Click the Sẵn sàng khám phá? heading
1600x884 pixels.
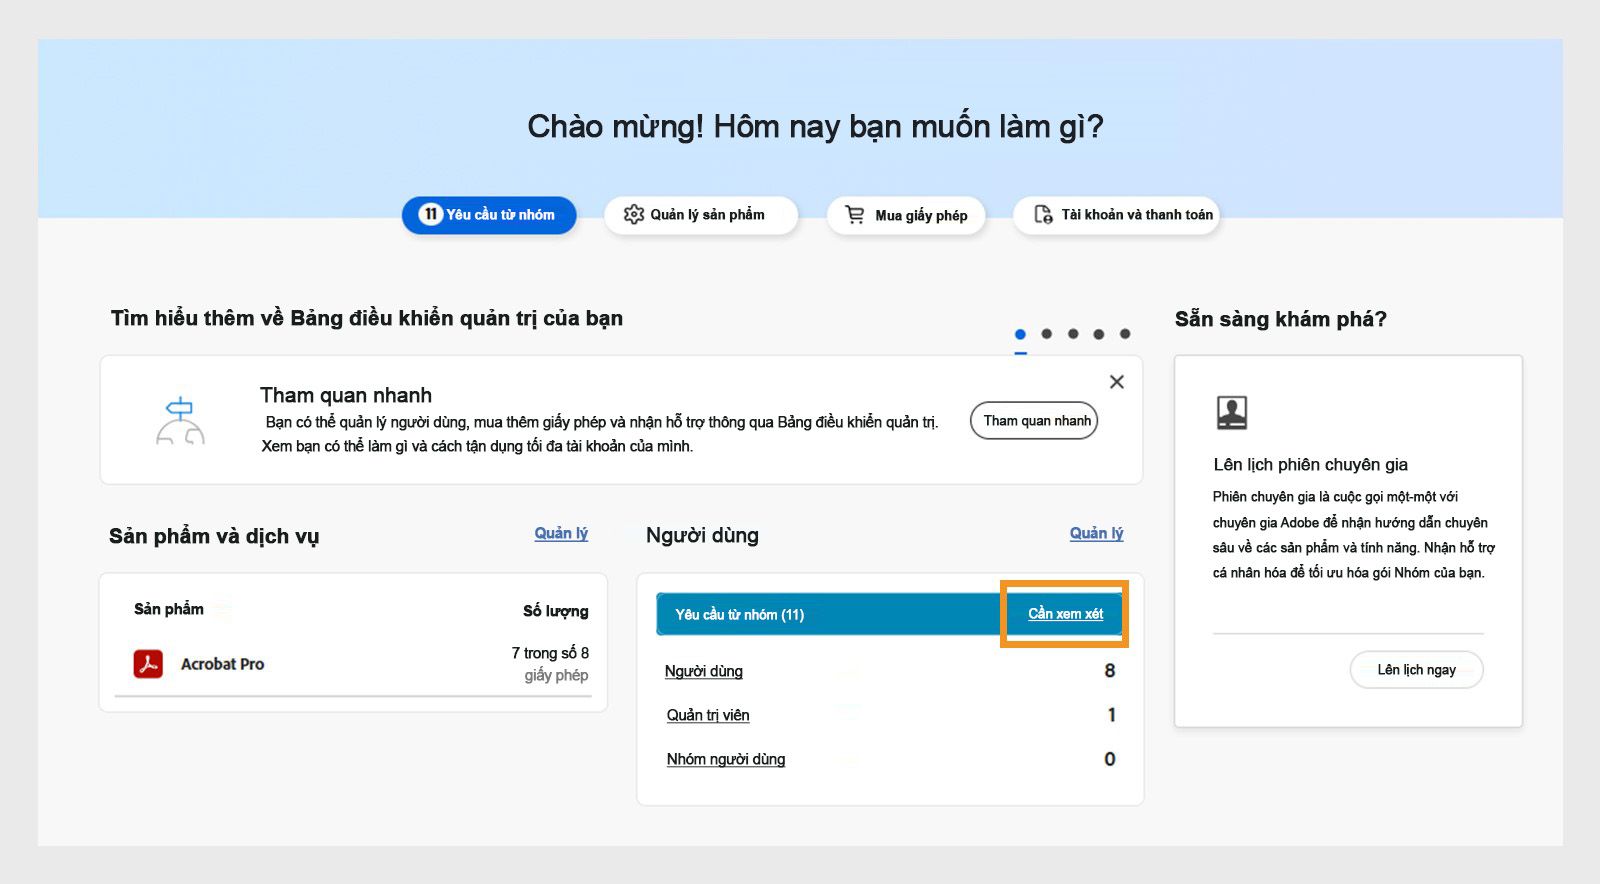[x=1281, y=319]
